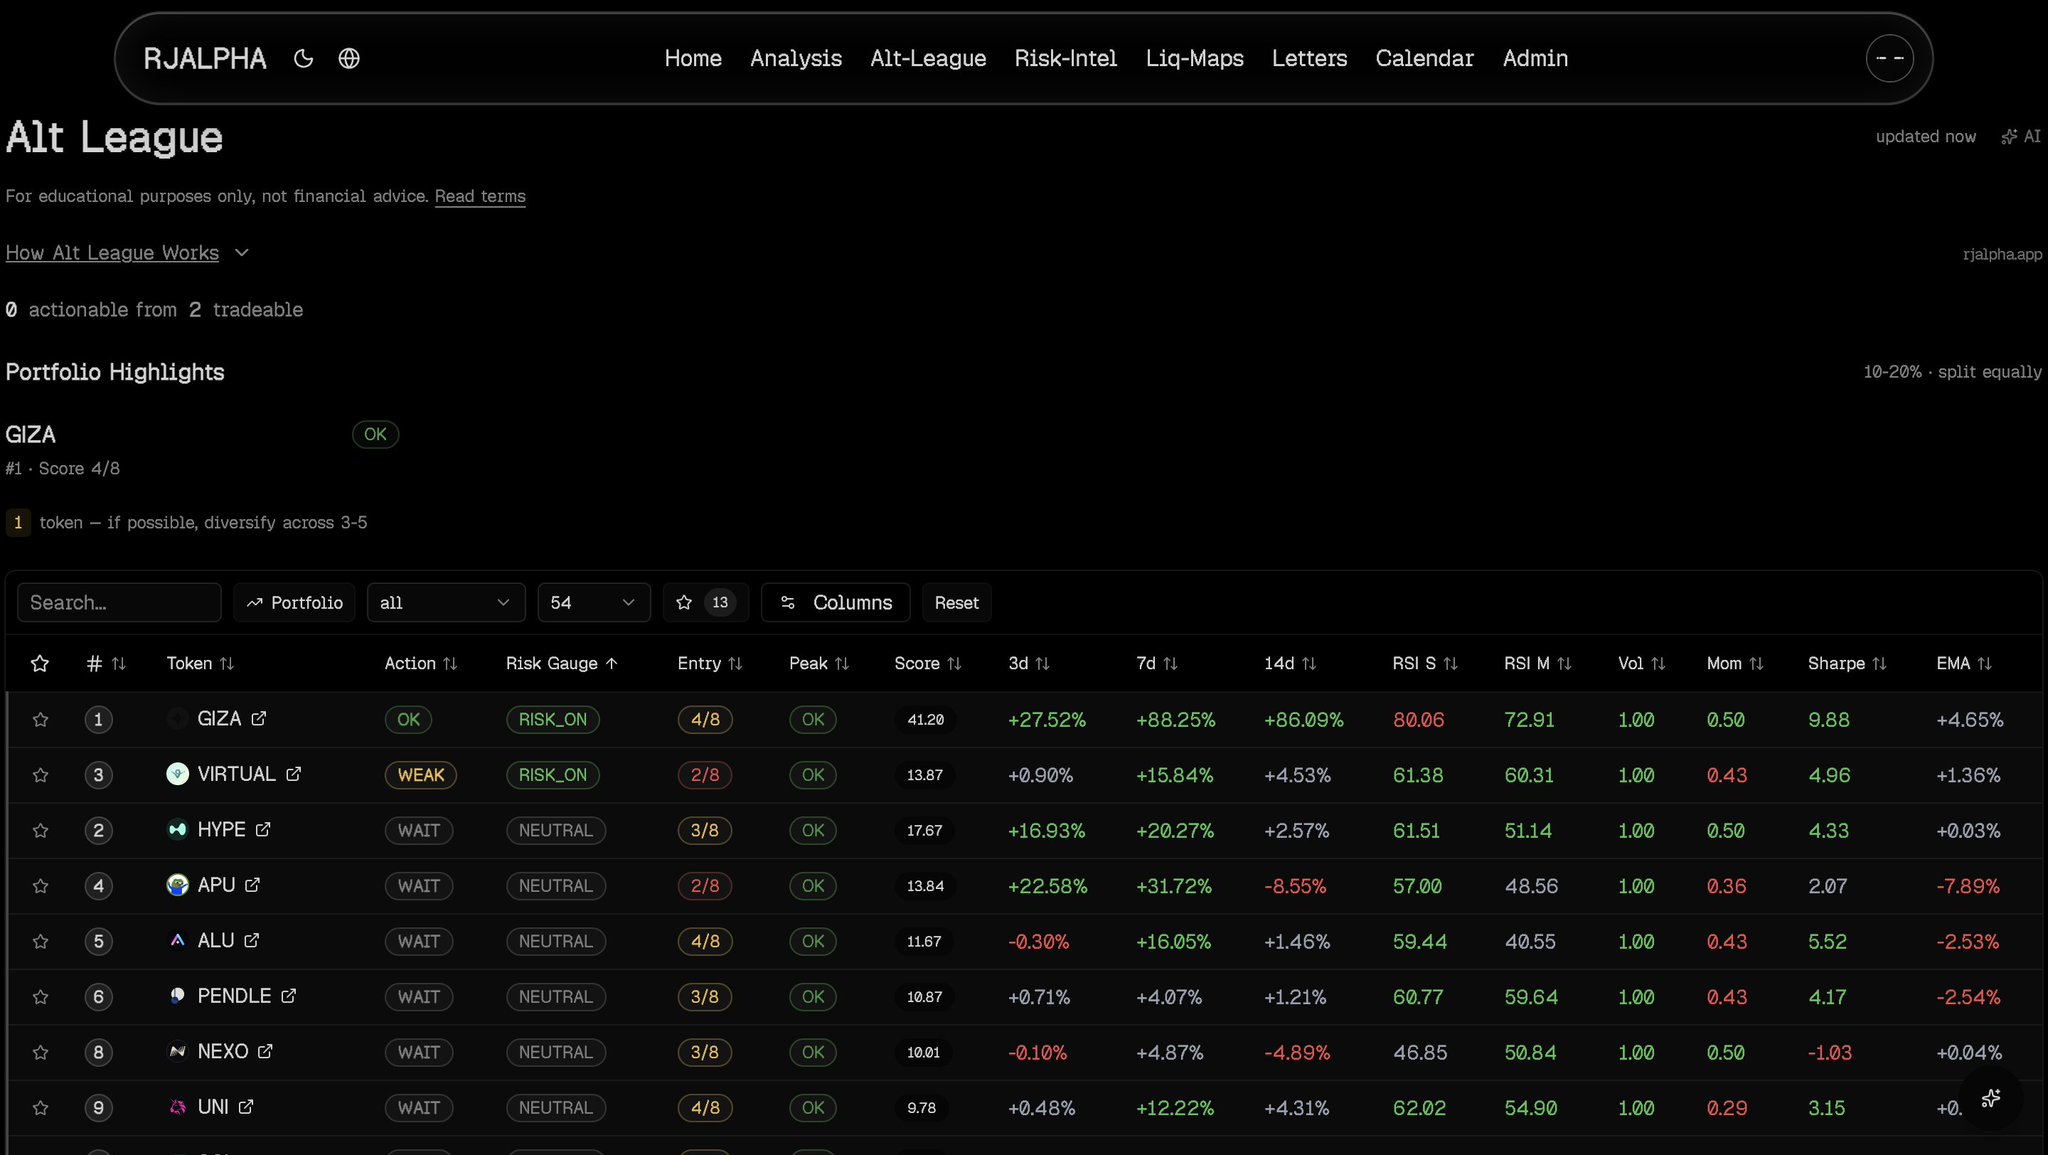Toggle dark mode moon icon
The height and width of the screenshot is (1155, 2048).
tap(303, 59)
